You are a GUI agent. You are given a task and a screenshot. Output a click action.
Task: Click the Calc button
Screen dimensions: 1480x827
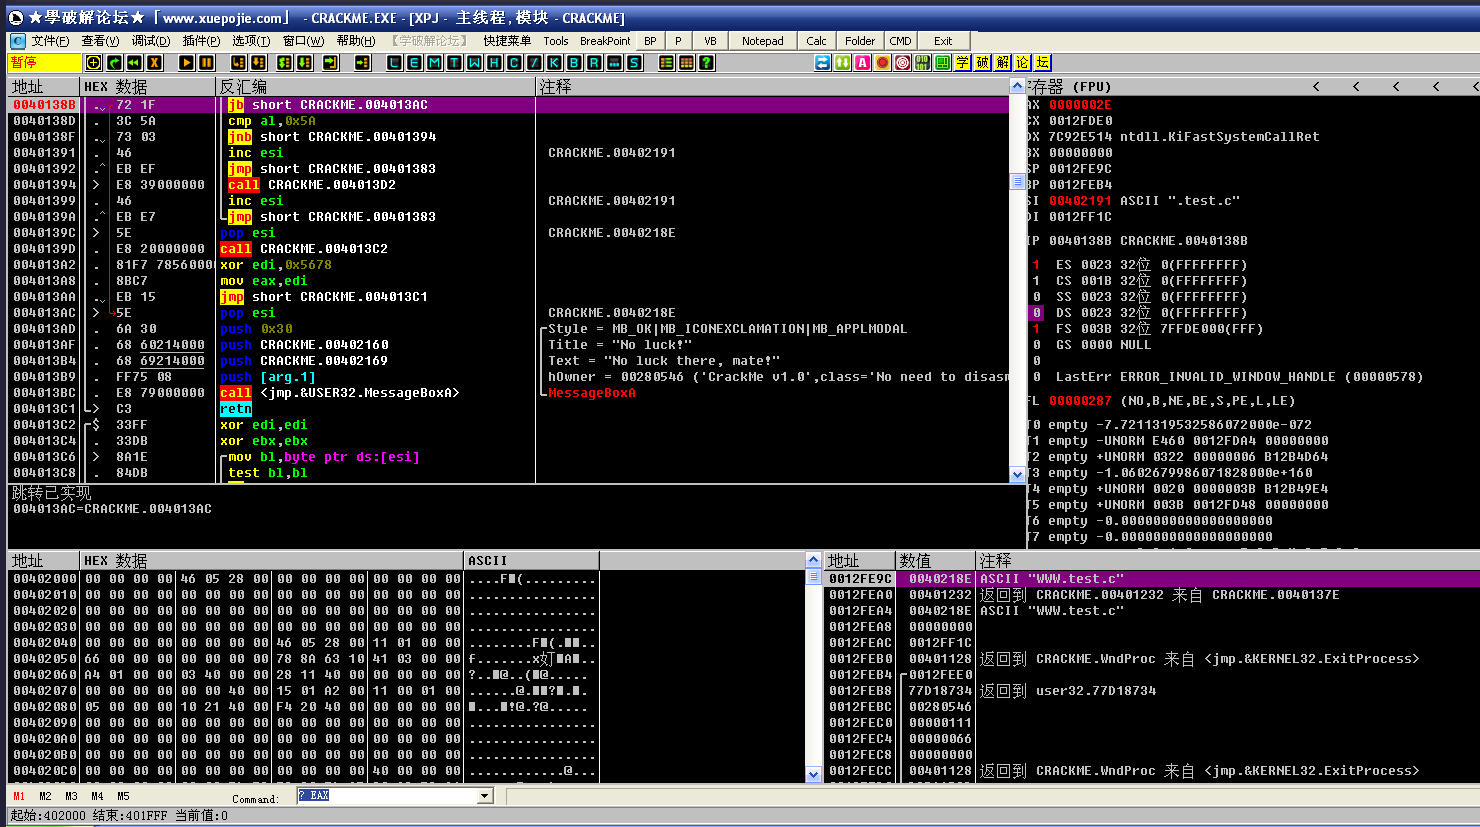point(816,41)
